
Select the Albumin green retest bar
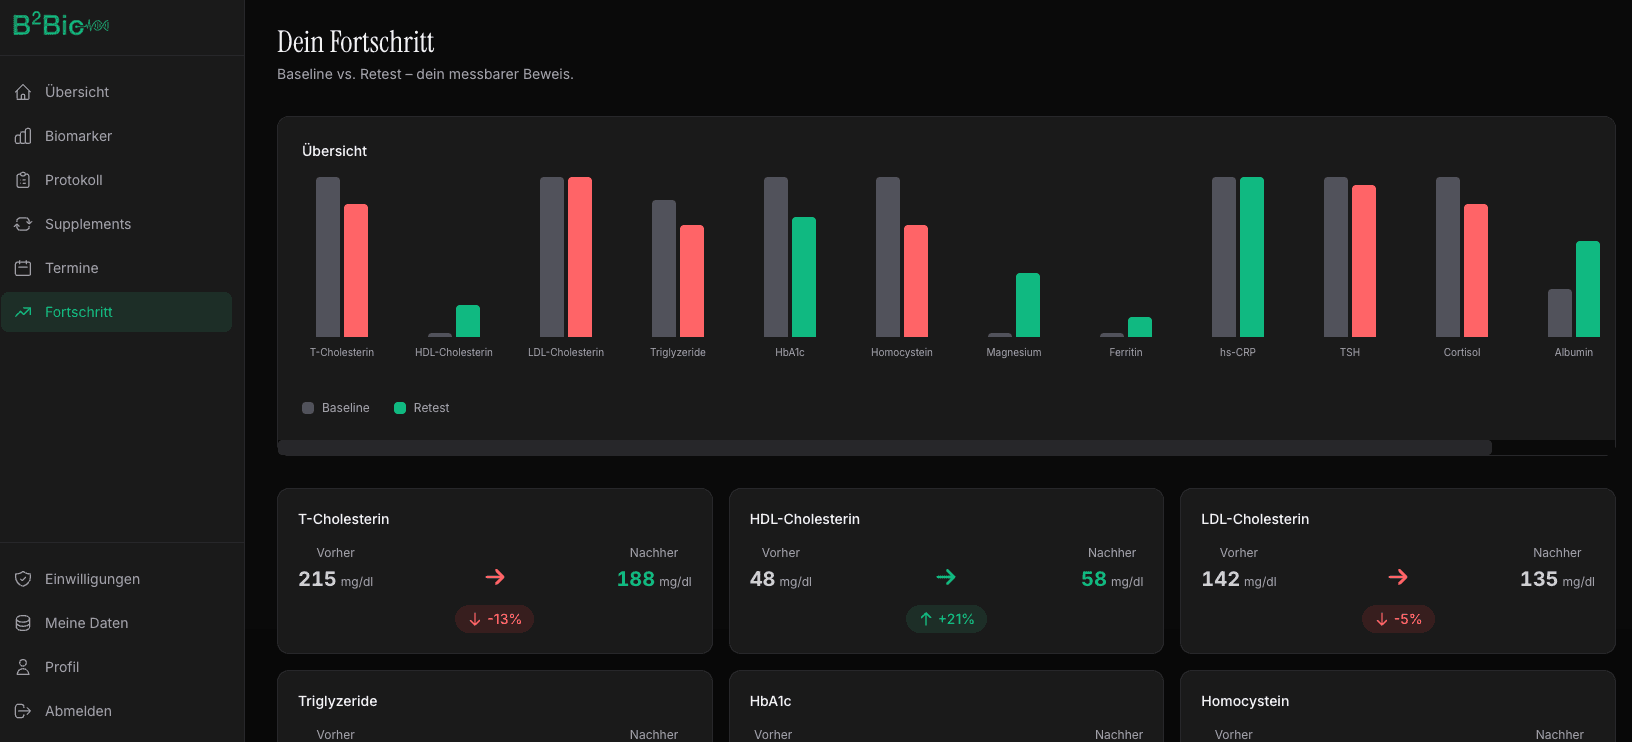tap(1587, 289)
